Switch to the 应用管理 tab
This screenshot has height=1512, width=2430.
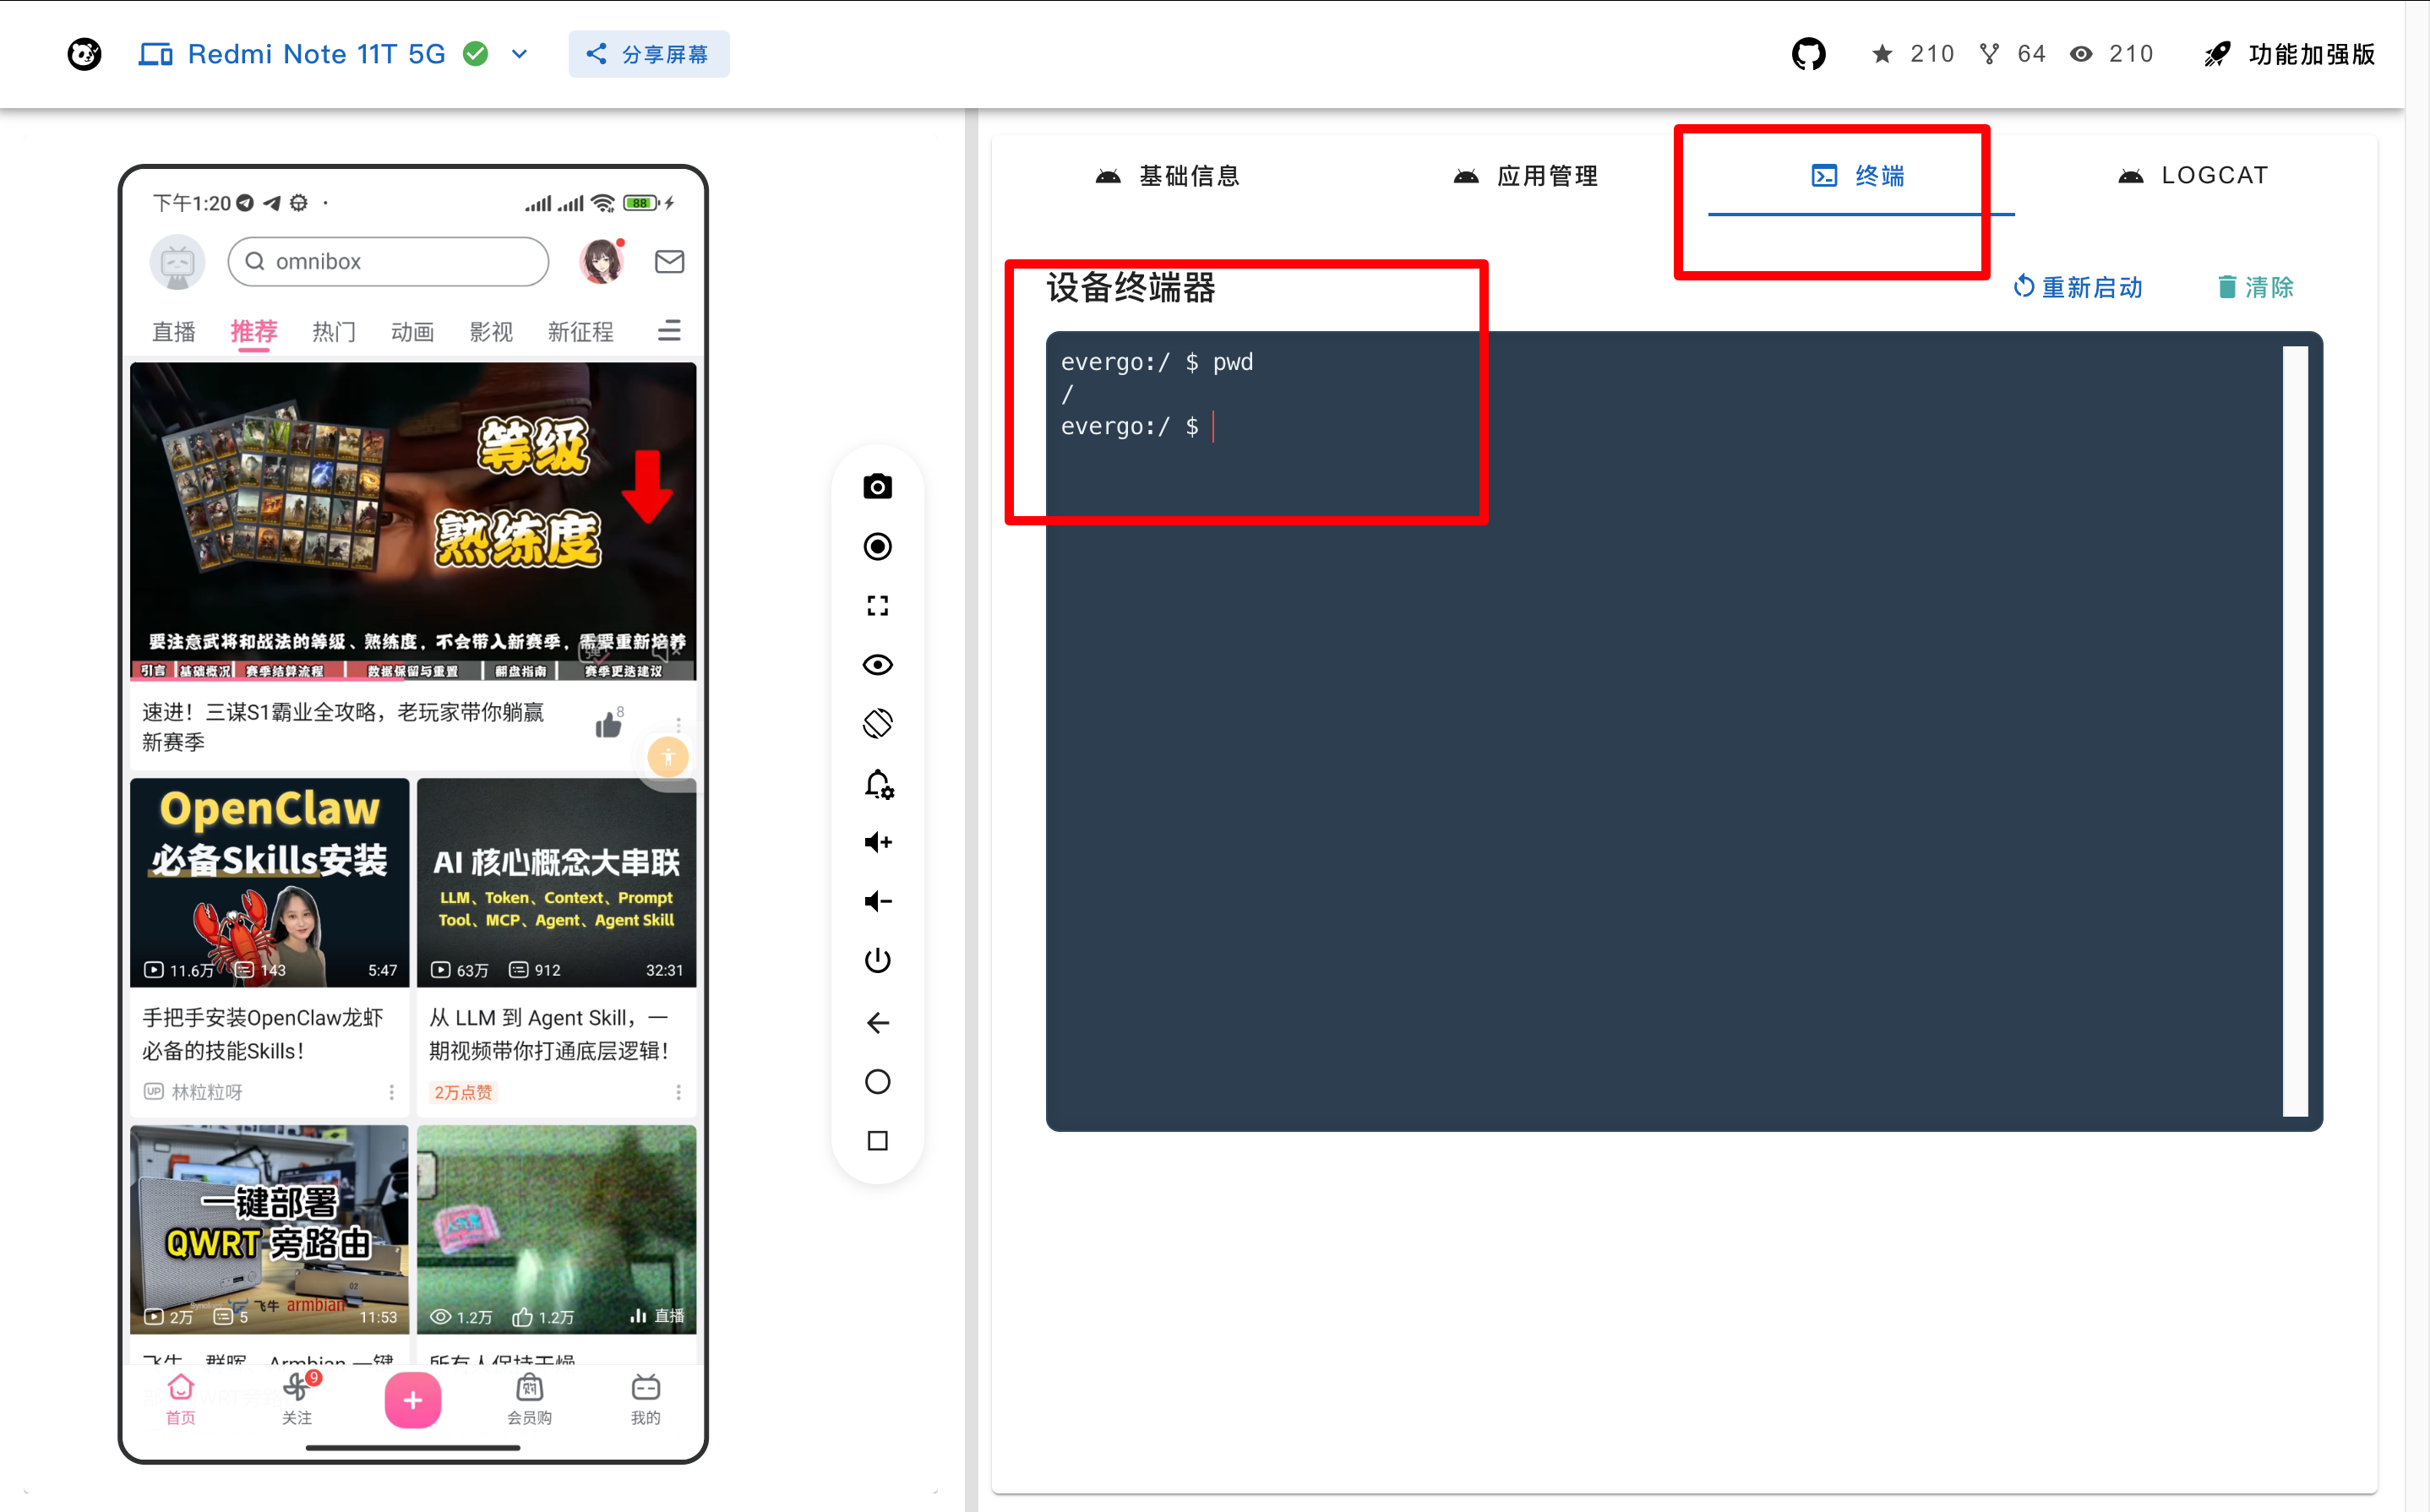(1525, 176)
